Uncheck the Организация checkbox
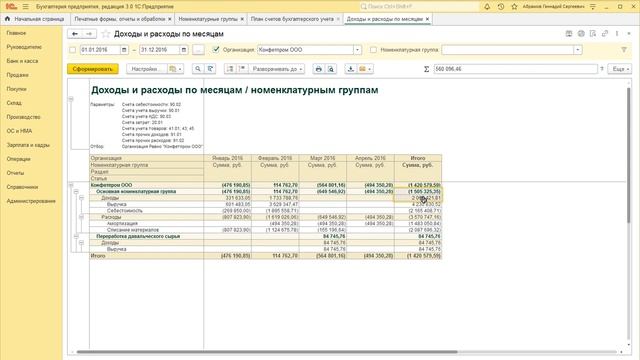 pyautogui.click(x=216, y=50)
